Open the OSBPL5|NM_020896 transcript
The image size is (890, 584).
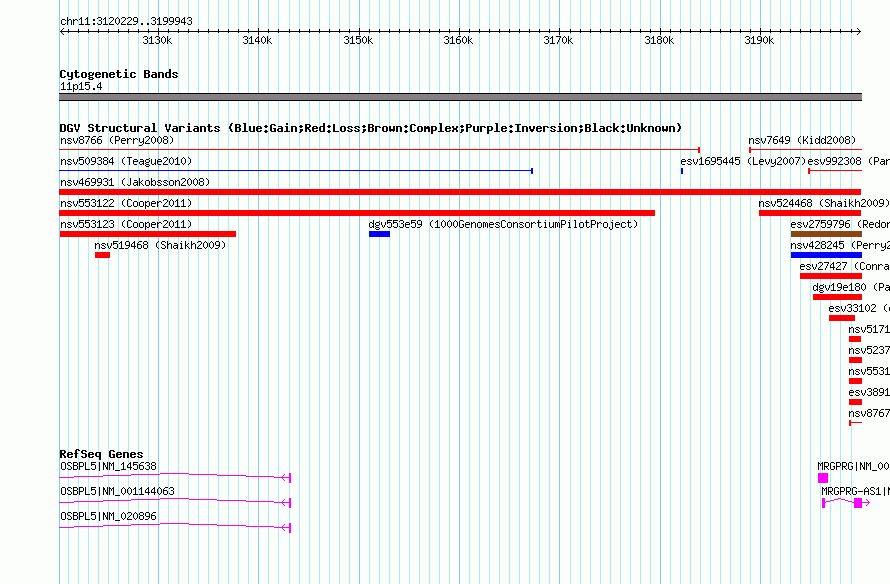pos(175,527)
